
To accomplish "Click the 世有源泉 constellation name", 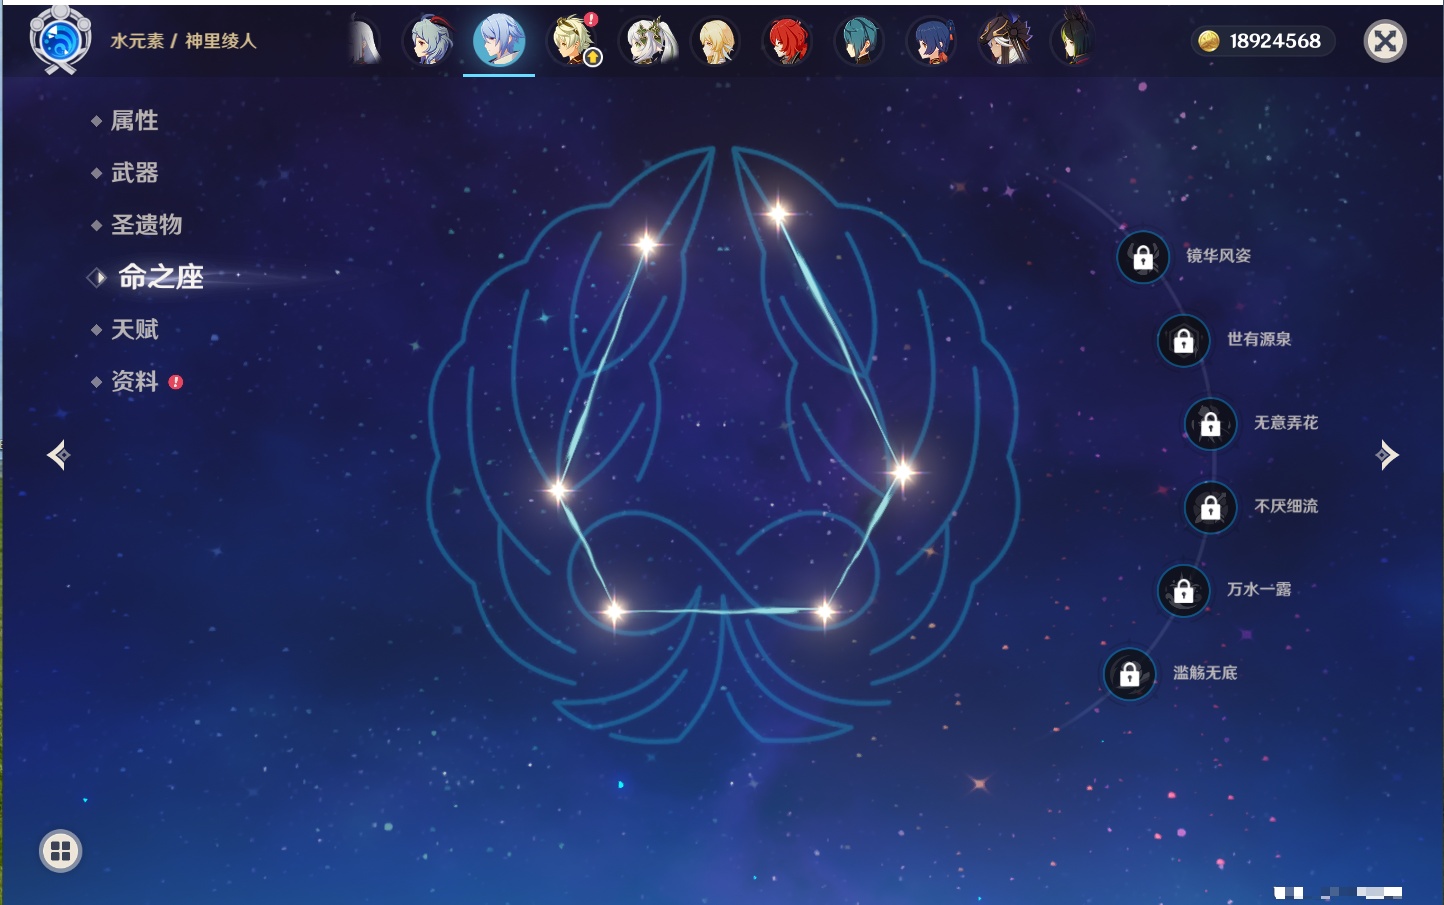I will (1259, 339).
